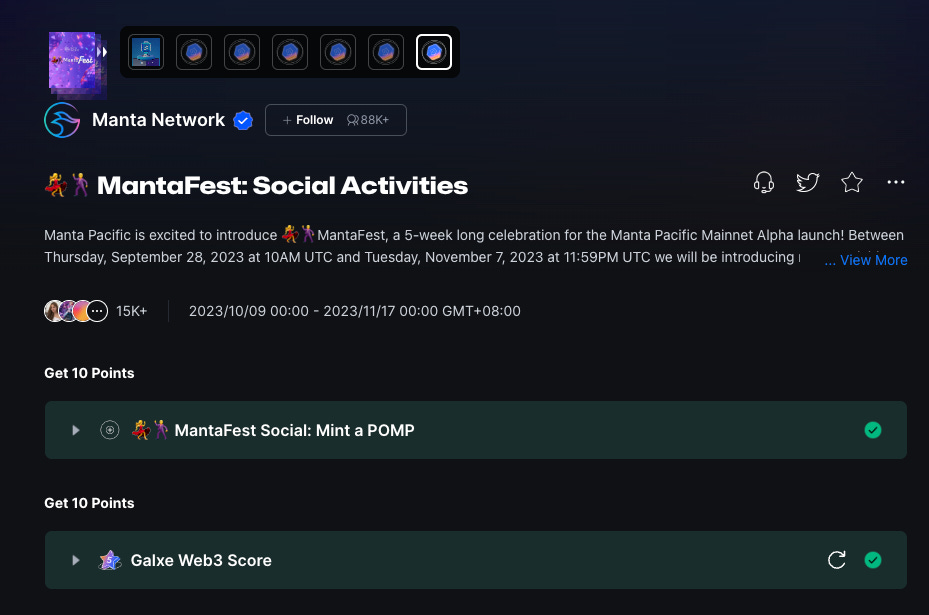Favorite the campaign with star icon
Screen dimensions: 929x615
coord(851,182)
